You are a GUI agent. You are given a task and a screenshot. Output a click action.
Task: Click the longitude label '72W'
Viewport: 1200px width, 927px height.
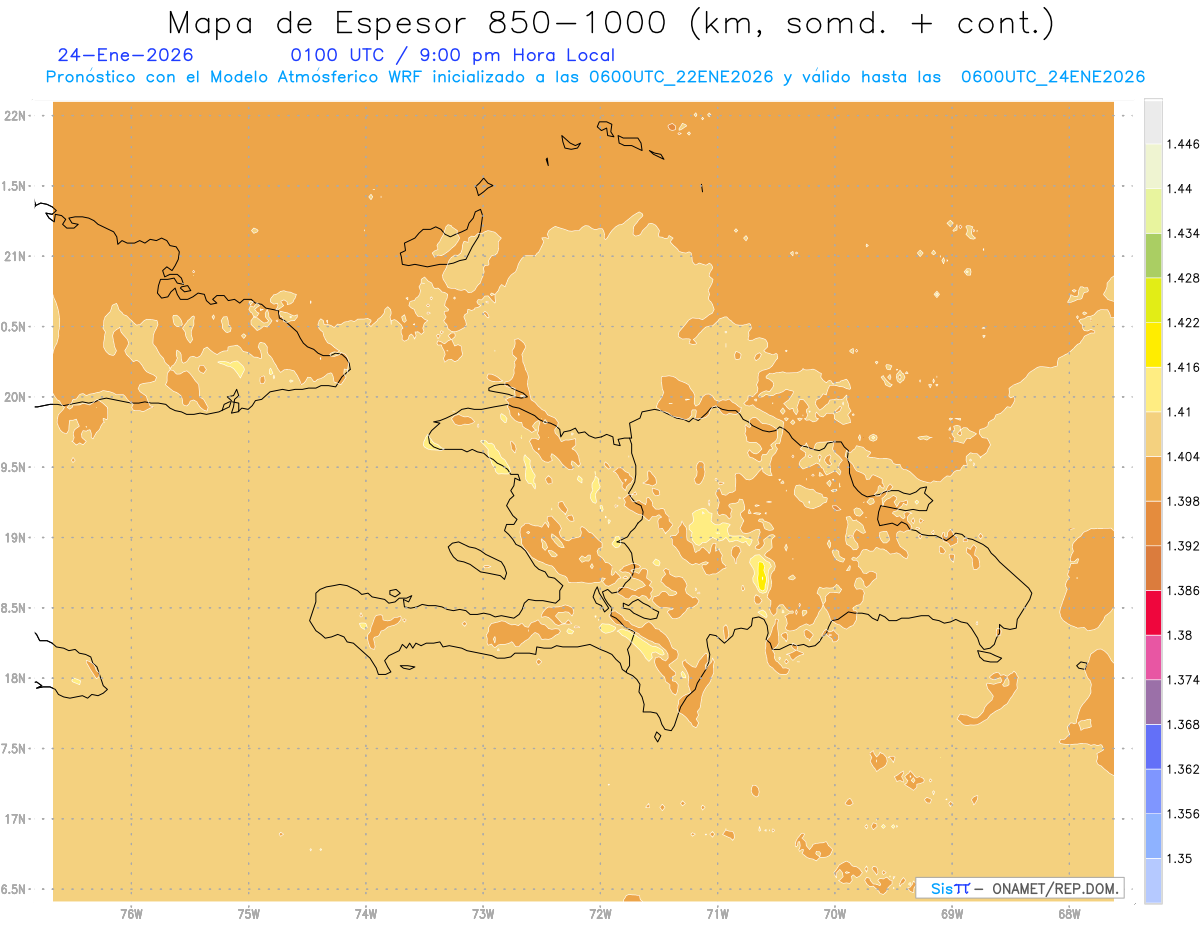tap(600, 914)
